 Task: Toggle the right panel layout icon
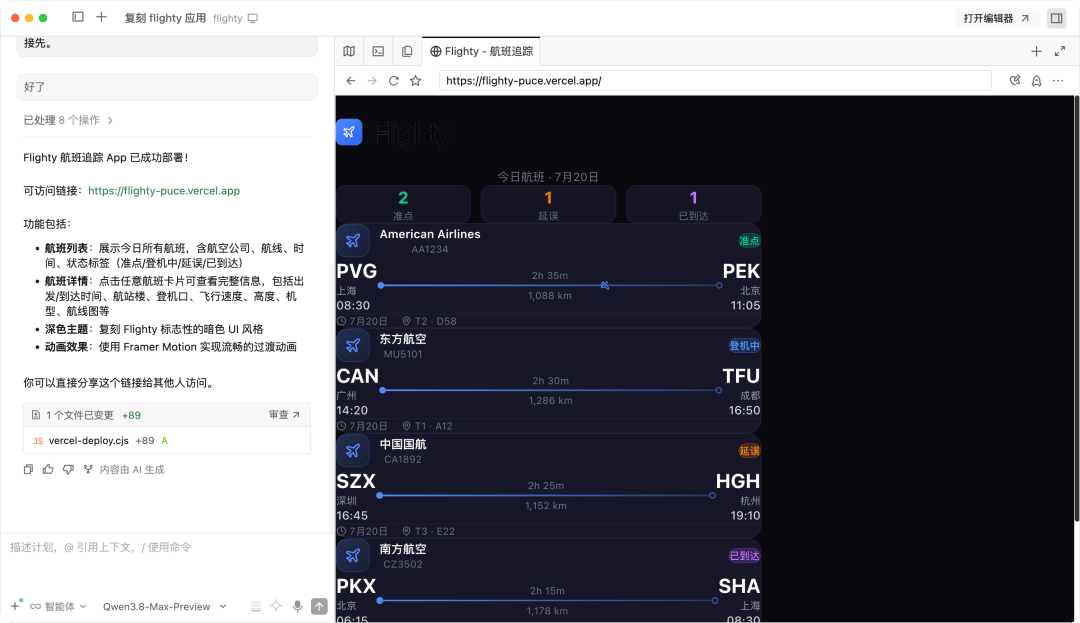[1057, 19]
